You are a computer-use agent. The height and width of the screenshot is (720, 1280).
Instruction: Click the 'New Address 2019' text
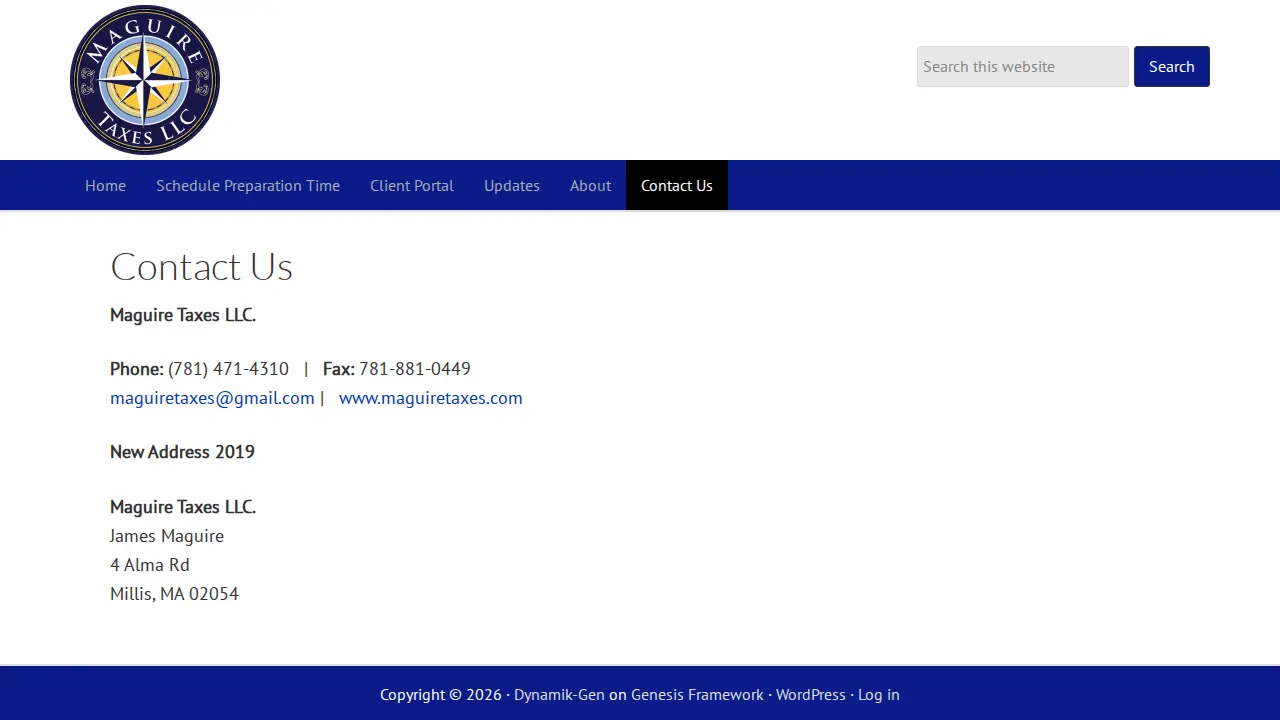tap(182, 452)
